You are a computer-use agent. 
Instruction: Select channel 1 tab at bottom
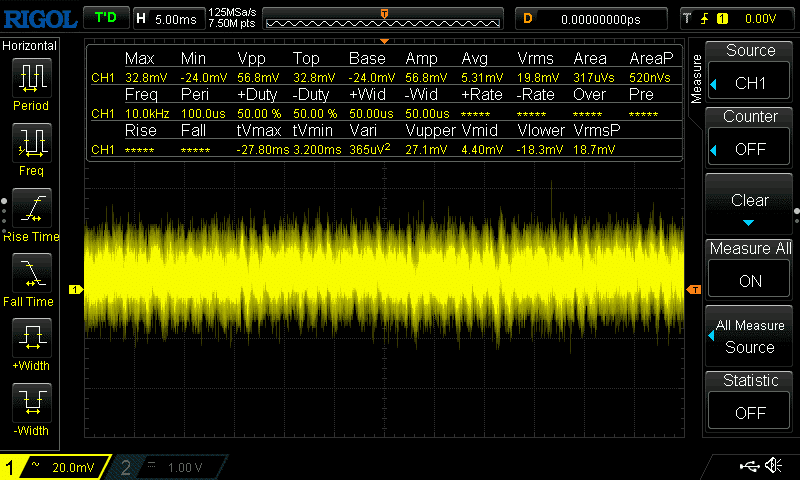click(x=55, y=467)
